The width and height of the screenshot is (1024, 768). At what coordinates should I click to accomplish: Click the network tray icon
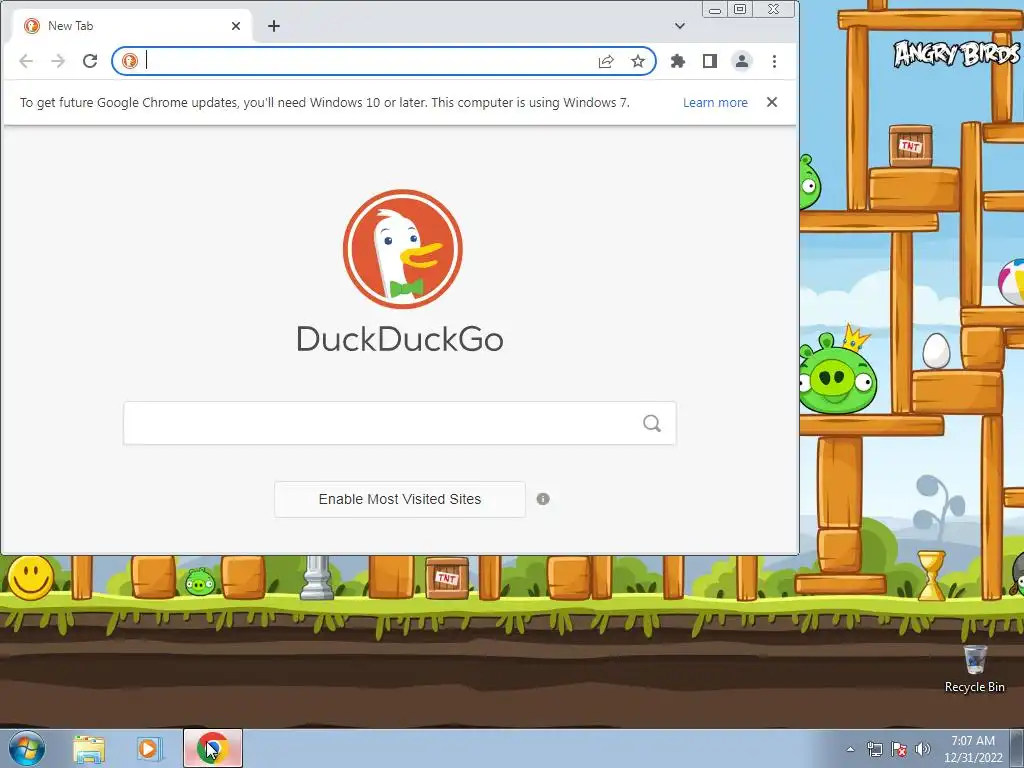tap(874, 749)
